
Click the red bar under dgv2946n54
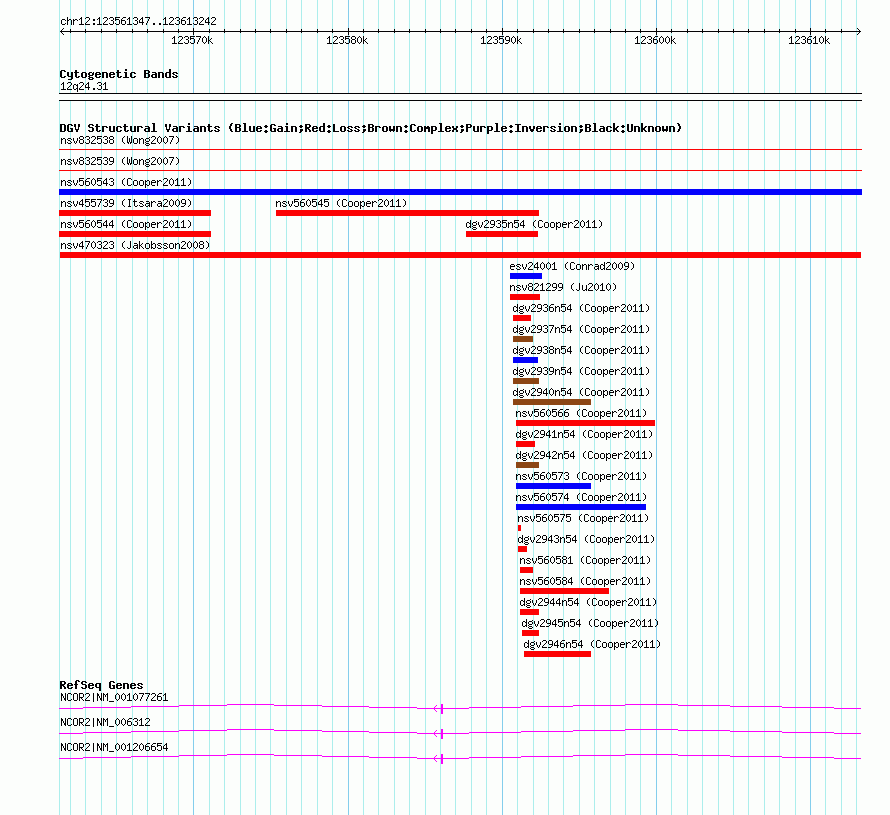(557, 654)
